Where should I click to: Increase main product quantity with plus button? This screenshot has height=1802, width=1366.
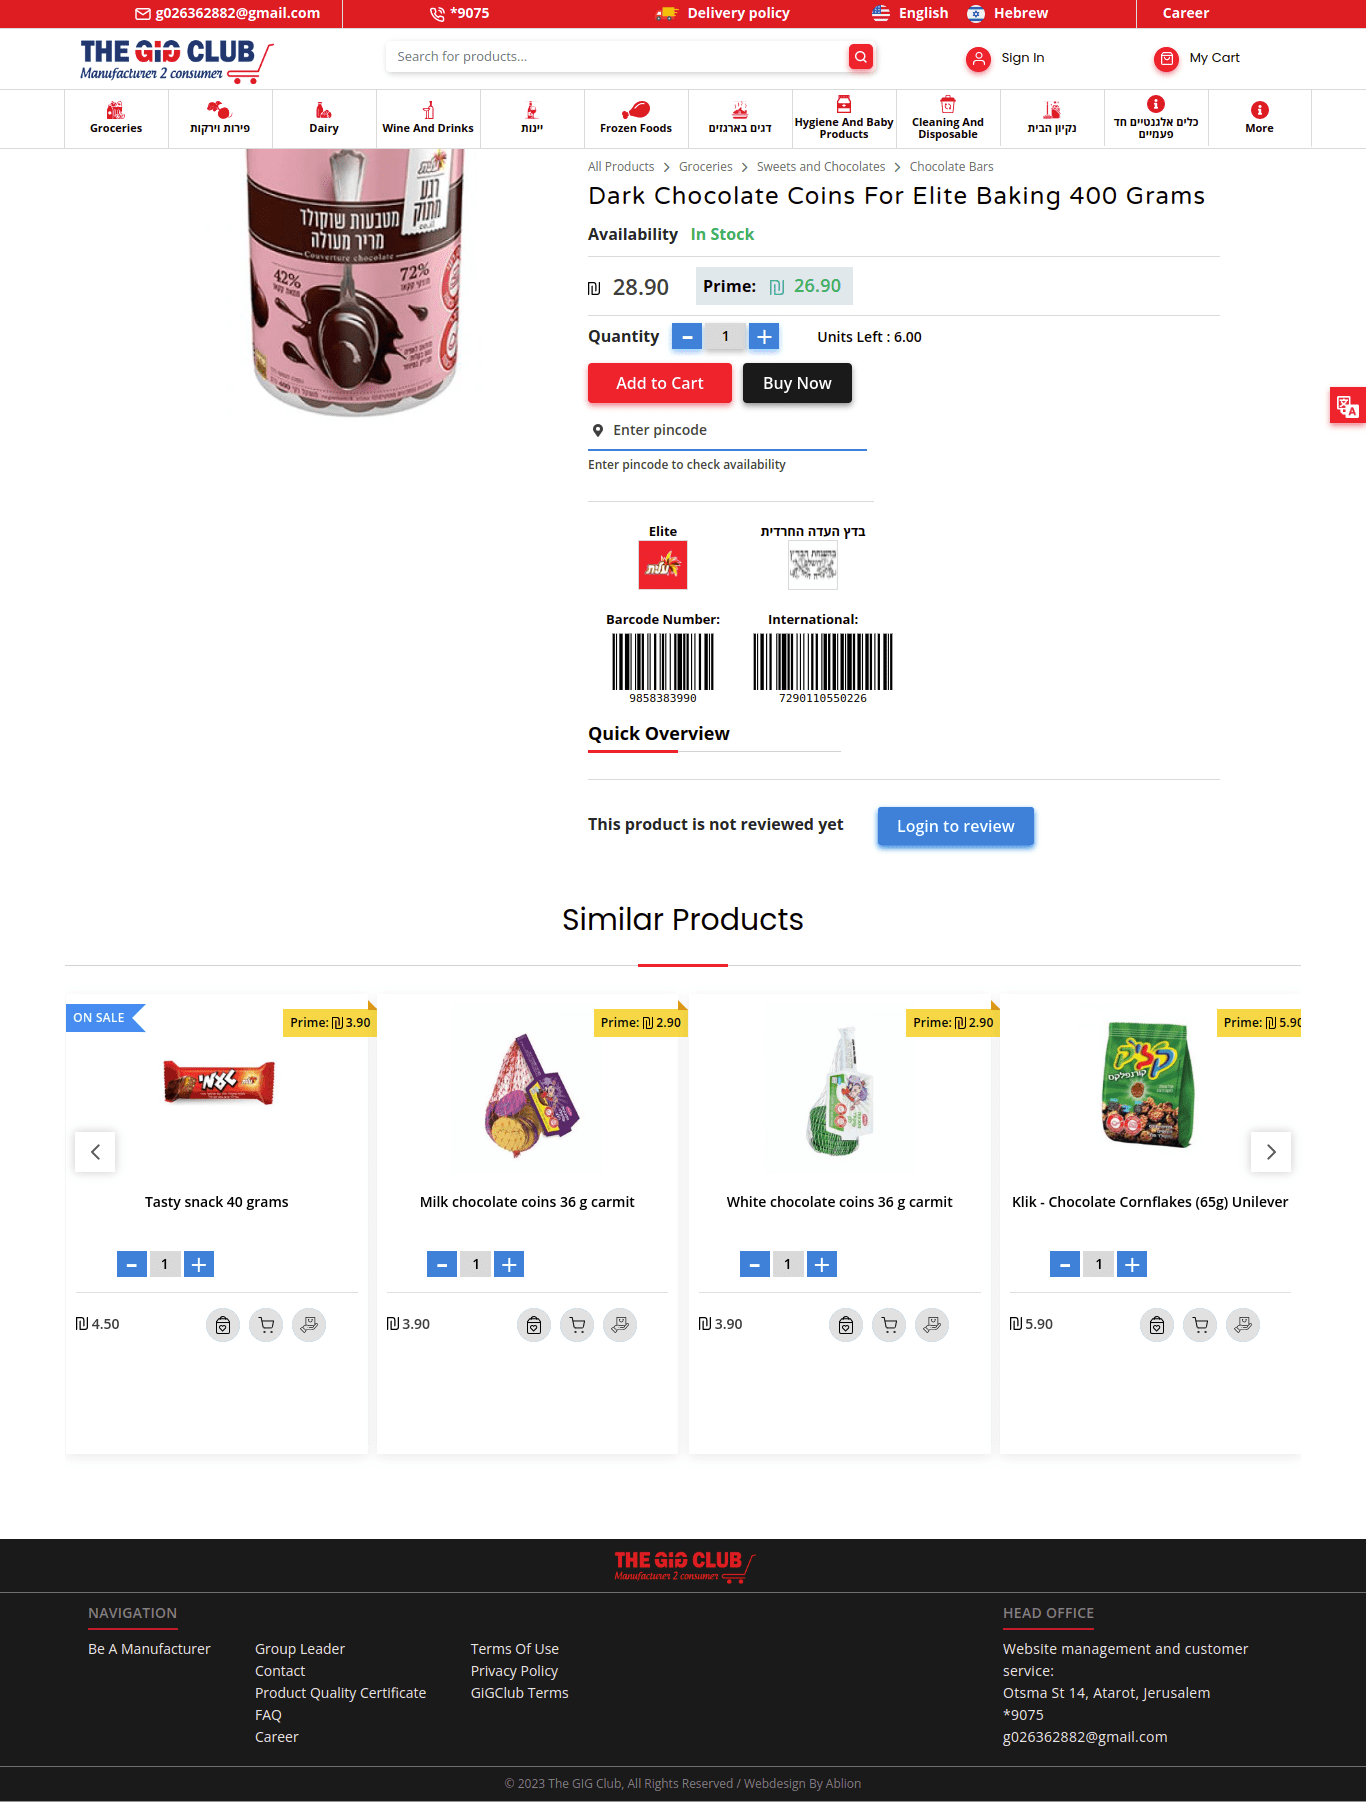764,337
